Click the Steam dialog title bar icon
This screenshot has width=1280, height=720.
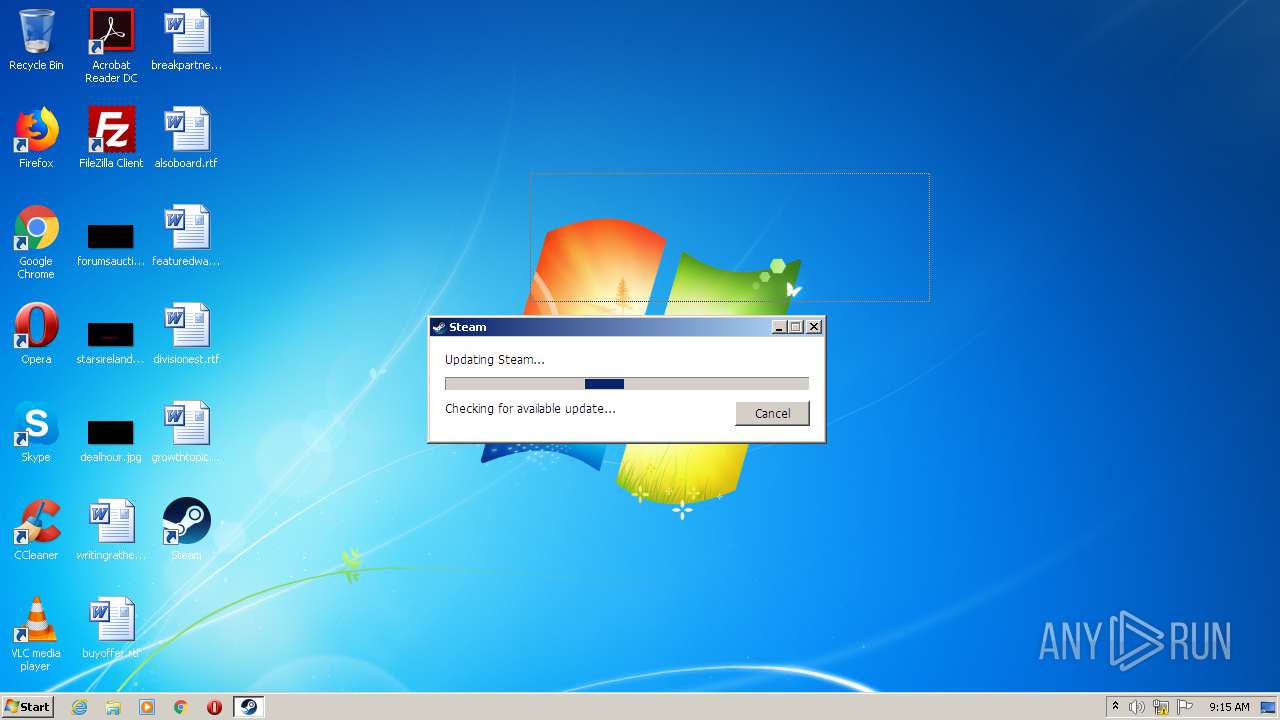(x=439, y=327)
